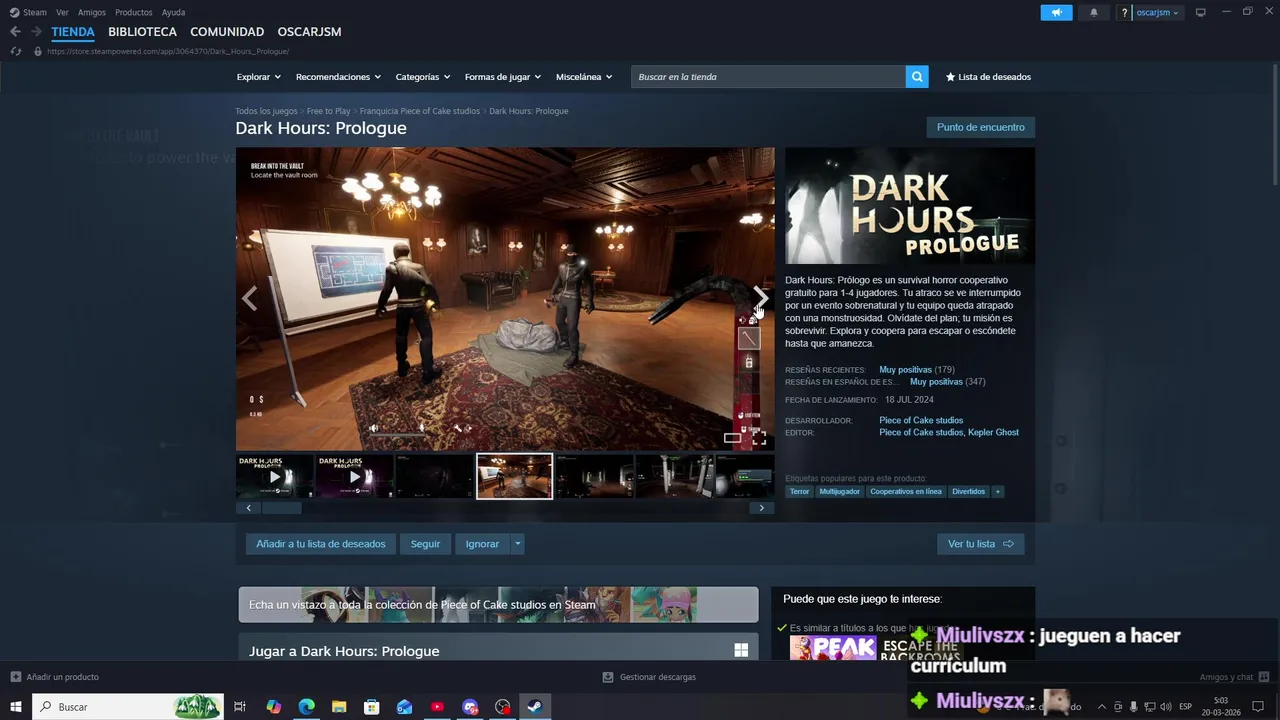This screenshot has width=1280, height=720.
Task: Expand the Miscelánea dropdown
Action: 584,77
